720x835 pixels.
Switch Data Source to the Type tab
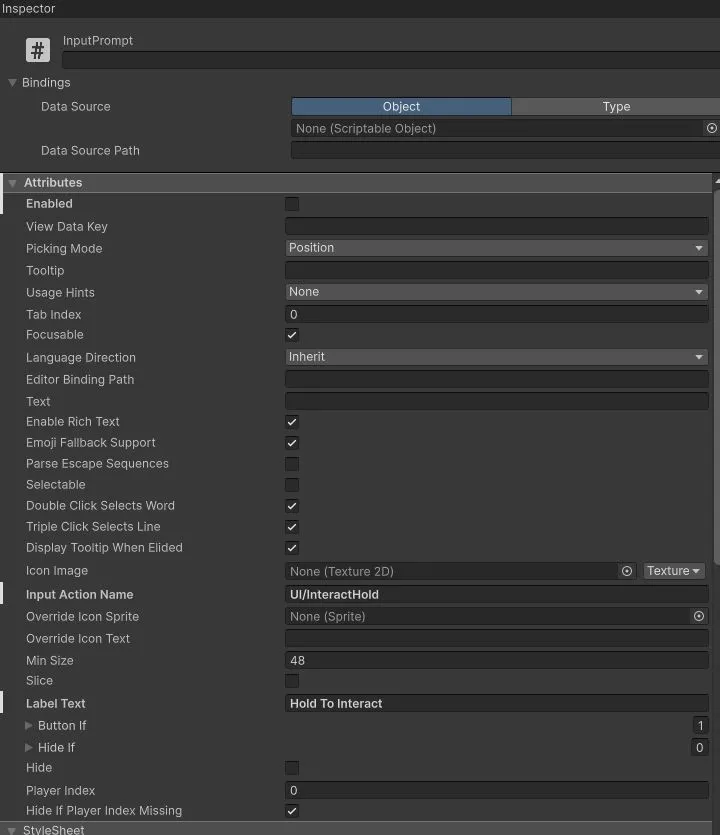(x=616, y=106)
